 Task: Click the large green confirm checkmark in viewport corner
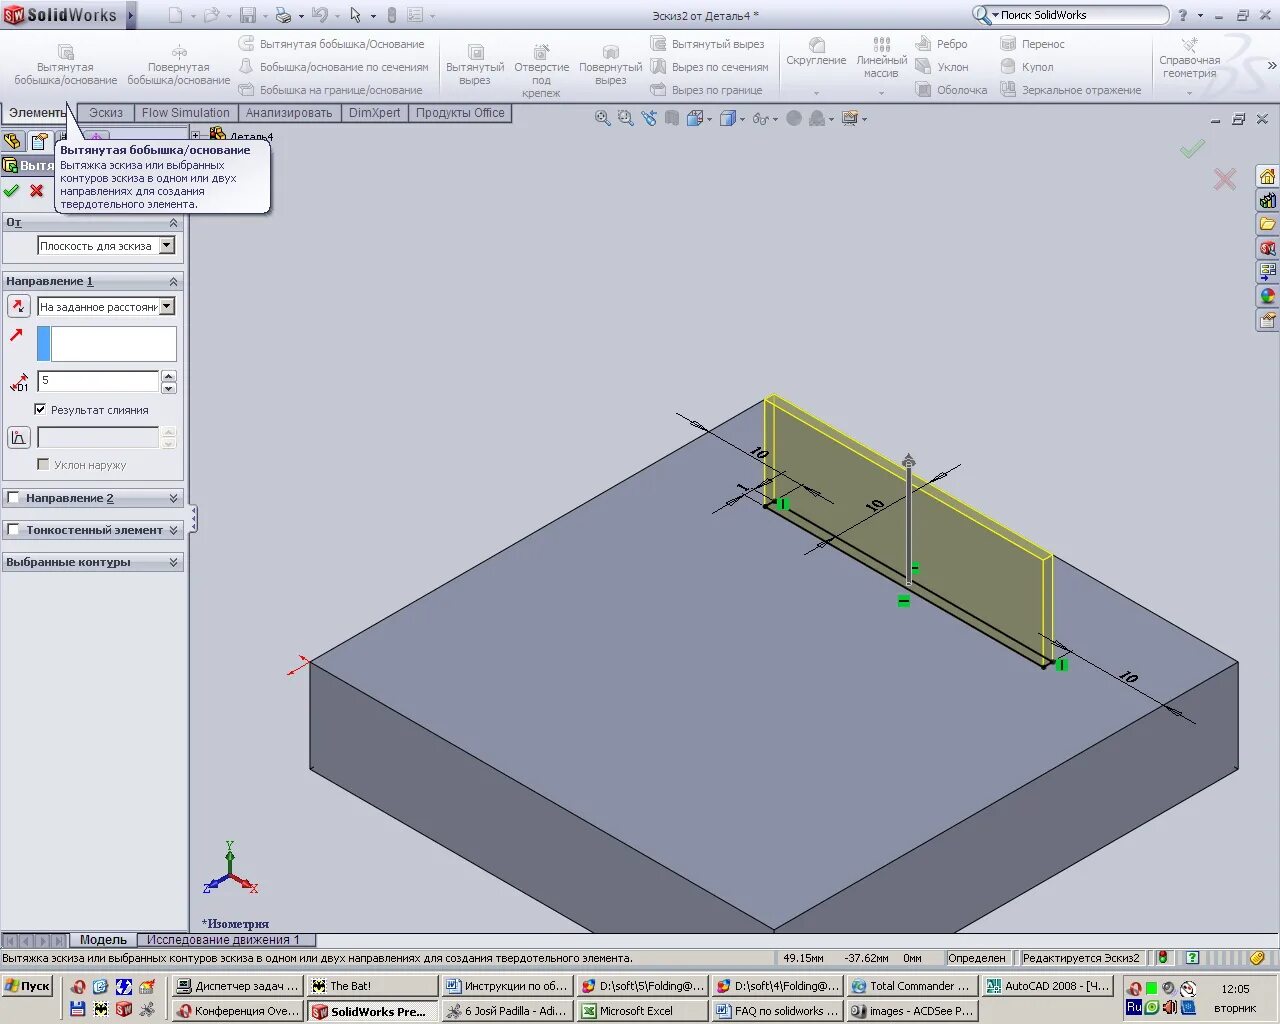(x=1192, y=149)
